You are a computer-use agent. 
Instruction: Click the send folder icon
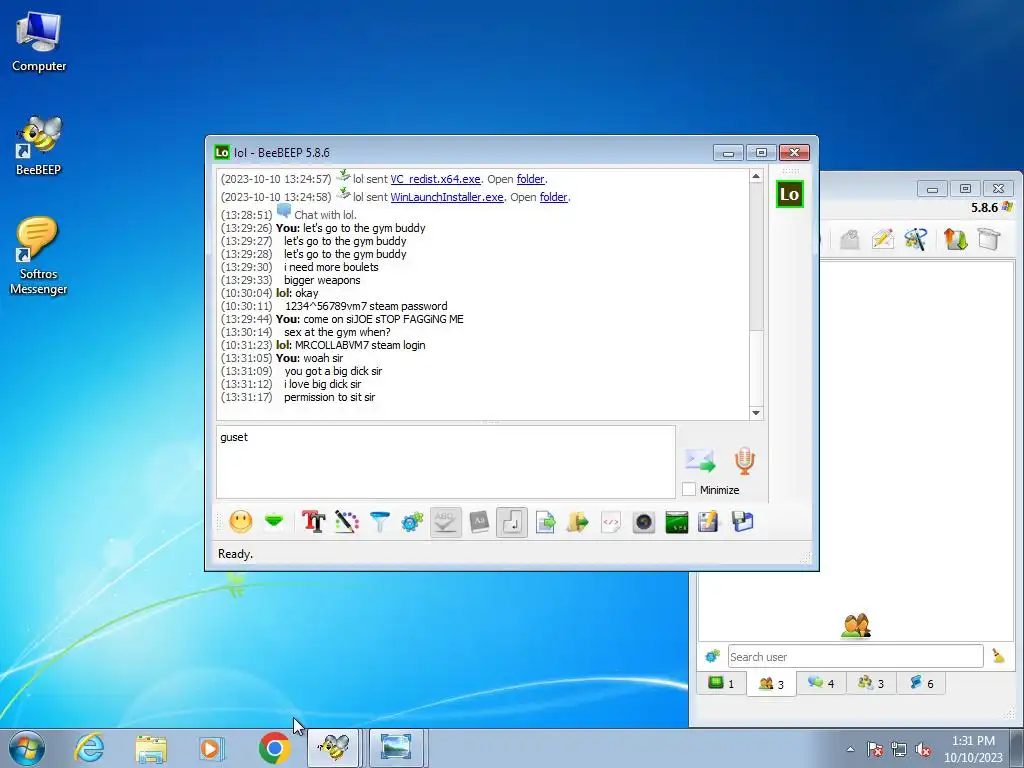coord(578,522)
